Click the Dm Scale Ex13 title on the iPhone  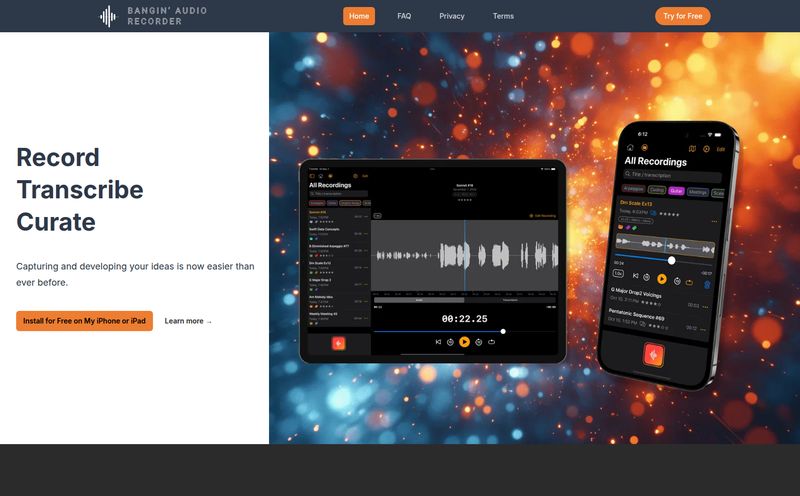click(636, 203)
